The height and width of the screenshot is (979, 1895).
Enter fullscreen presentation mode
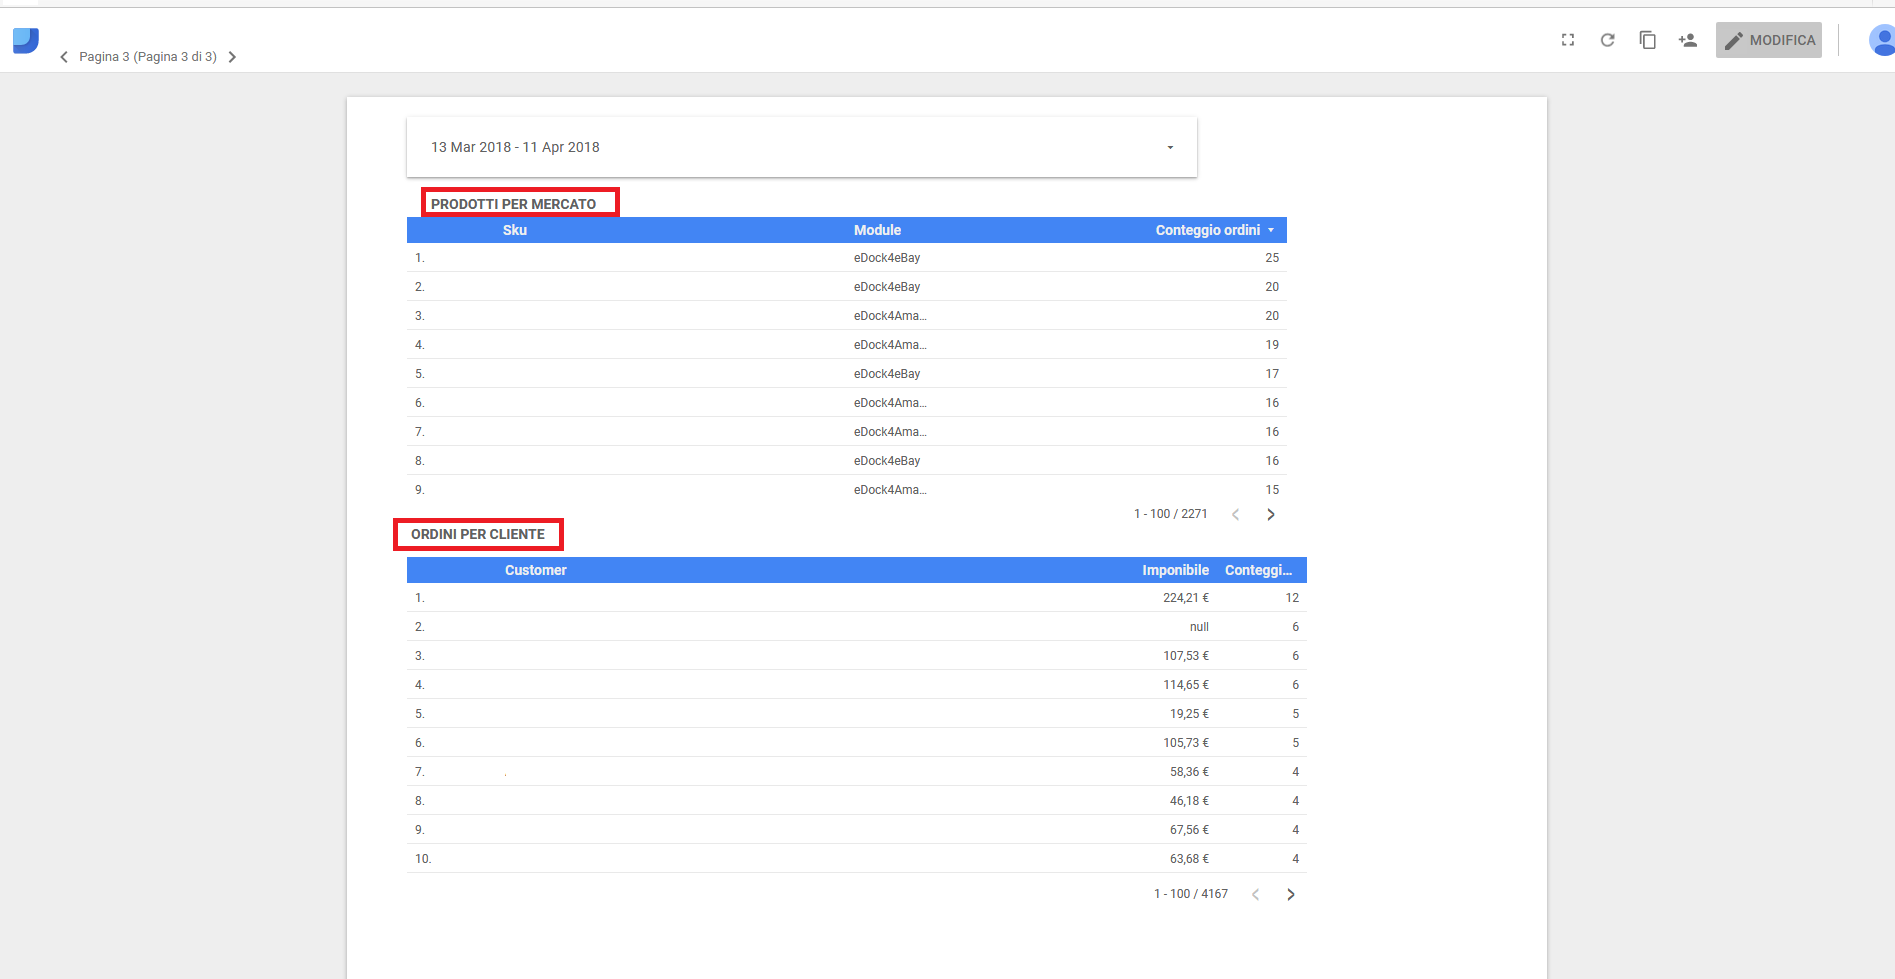coord(1567,40)
